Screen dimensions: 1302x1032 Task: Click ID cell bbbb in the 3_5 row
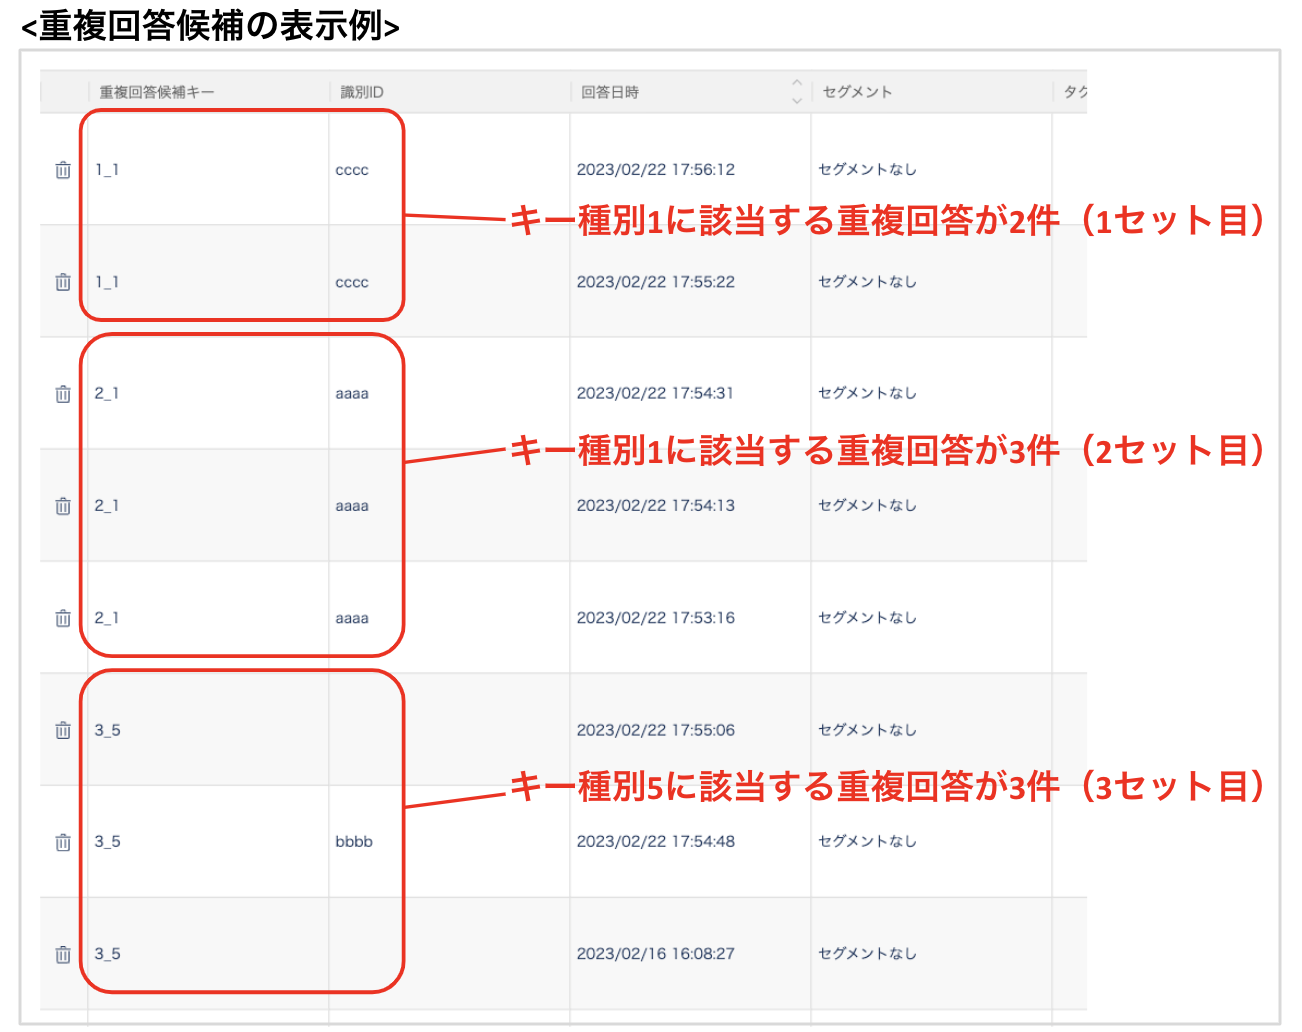[354, 842]
